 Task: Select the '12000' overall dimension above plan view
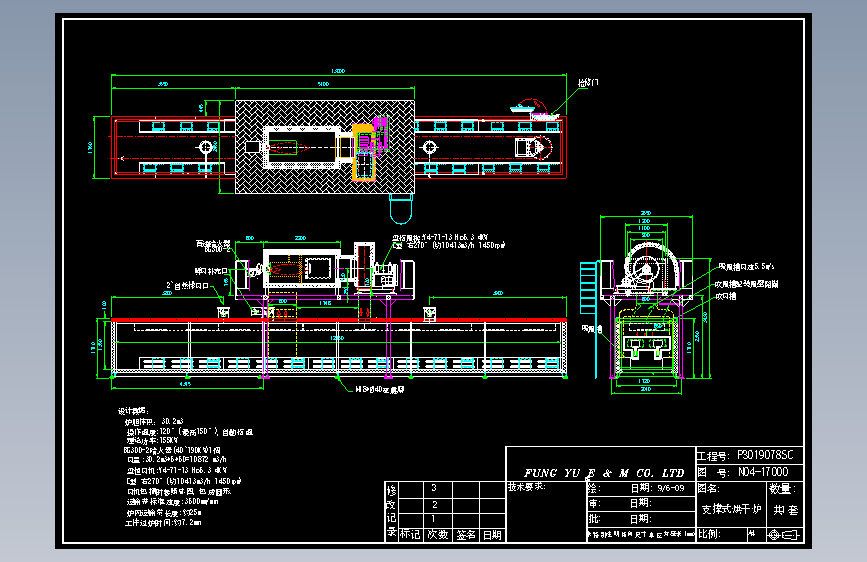pyautogui.click(x=338, y=71)
